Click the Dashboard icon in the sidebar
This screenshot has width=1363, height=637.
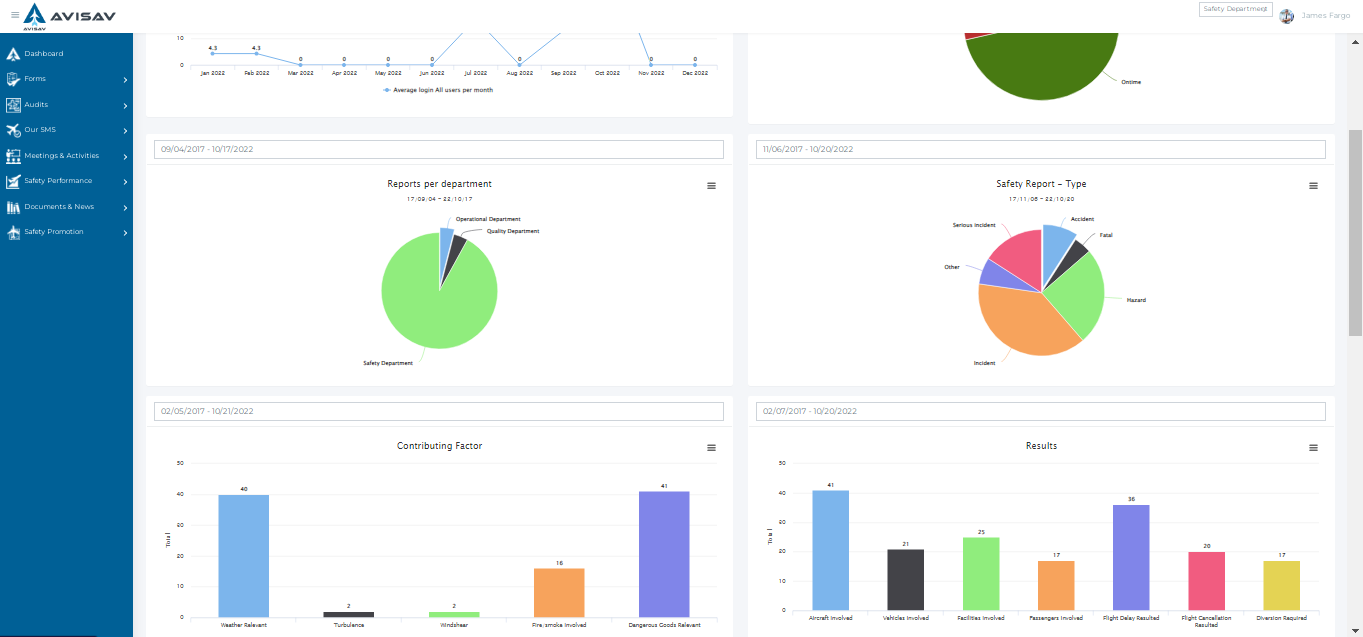pos(13,54)
